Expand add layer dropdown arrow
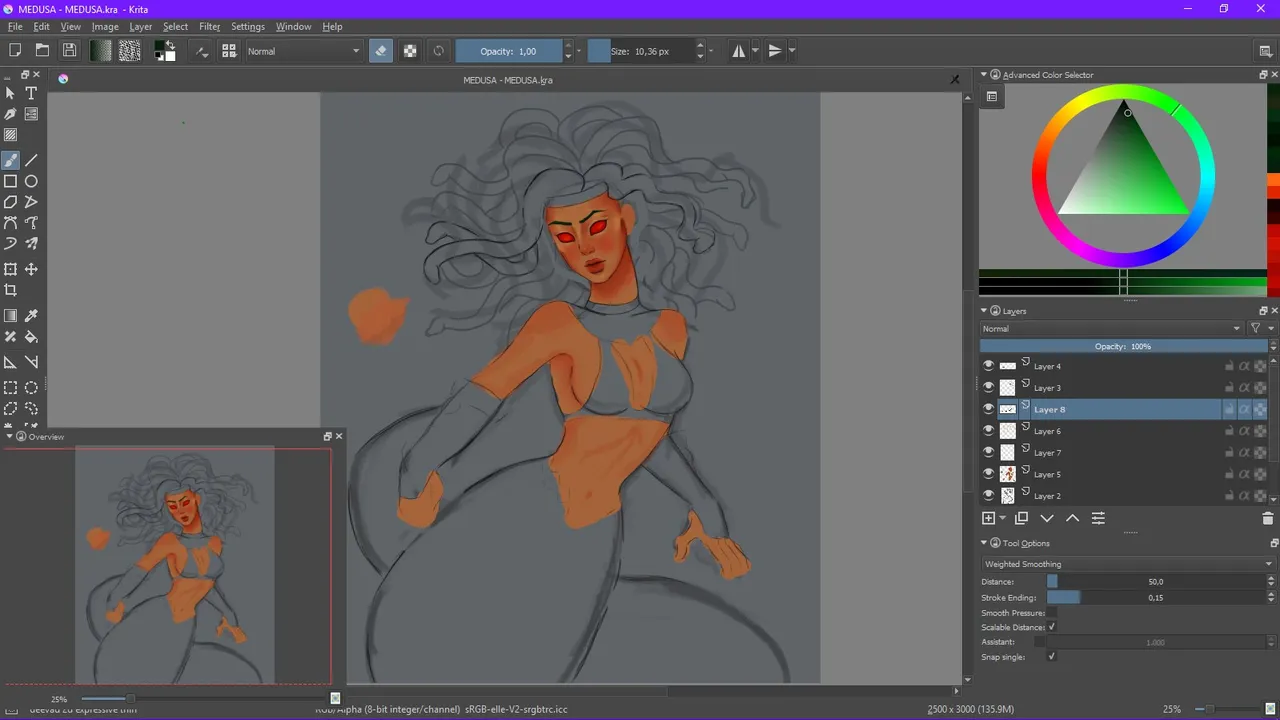This screenshot has height=720, width=1280. tap(1003, 518)
